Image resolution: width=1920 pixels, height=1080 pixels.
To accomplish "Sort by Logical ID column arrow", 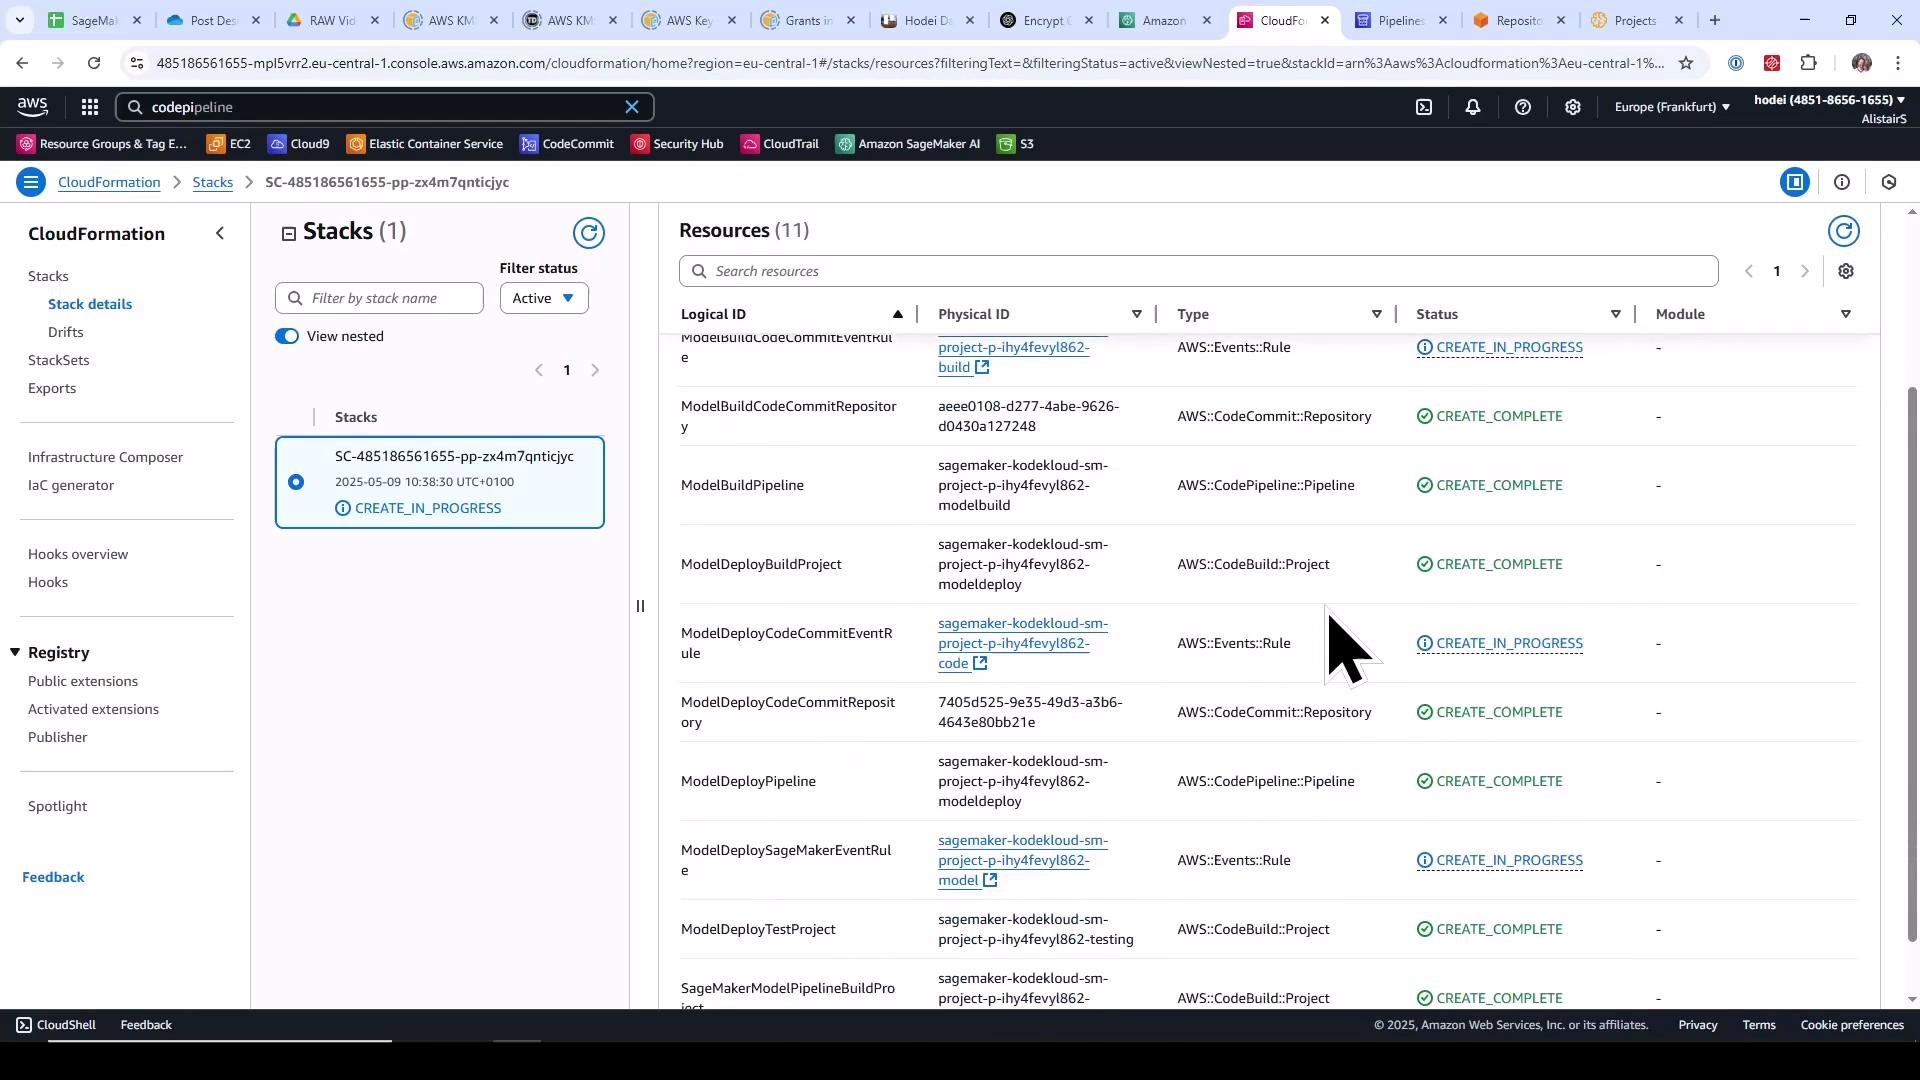I will (898, 314).
